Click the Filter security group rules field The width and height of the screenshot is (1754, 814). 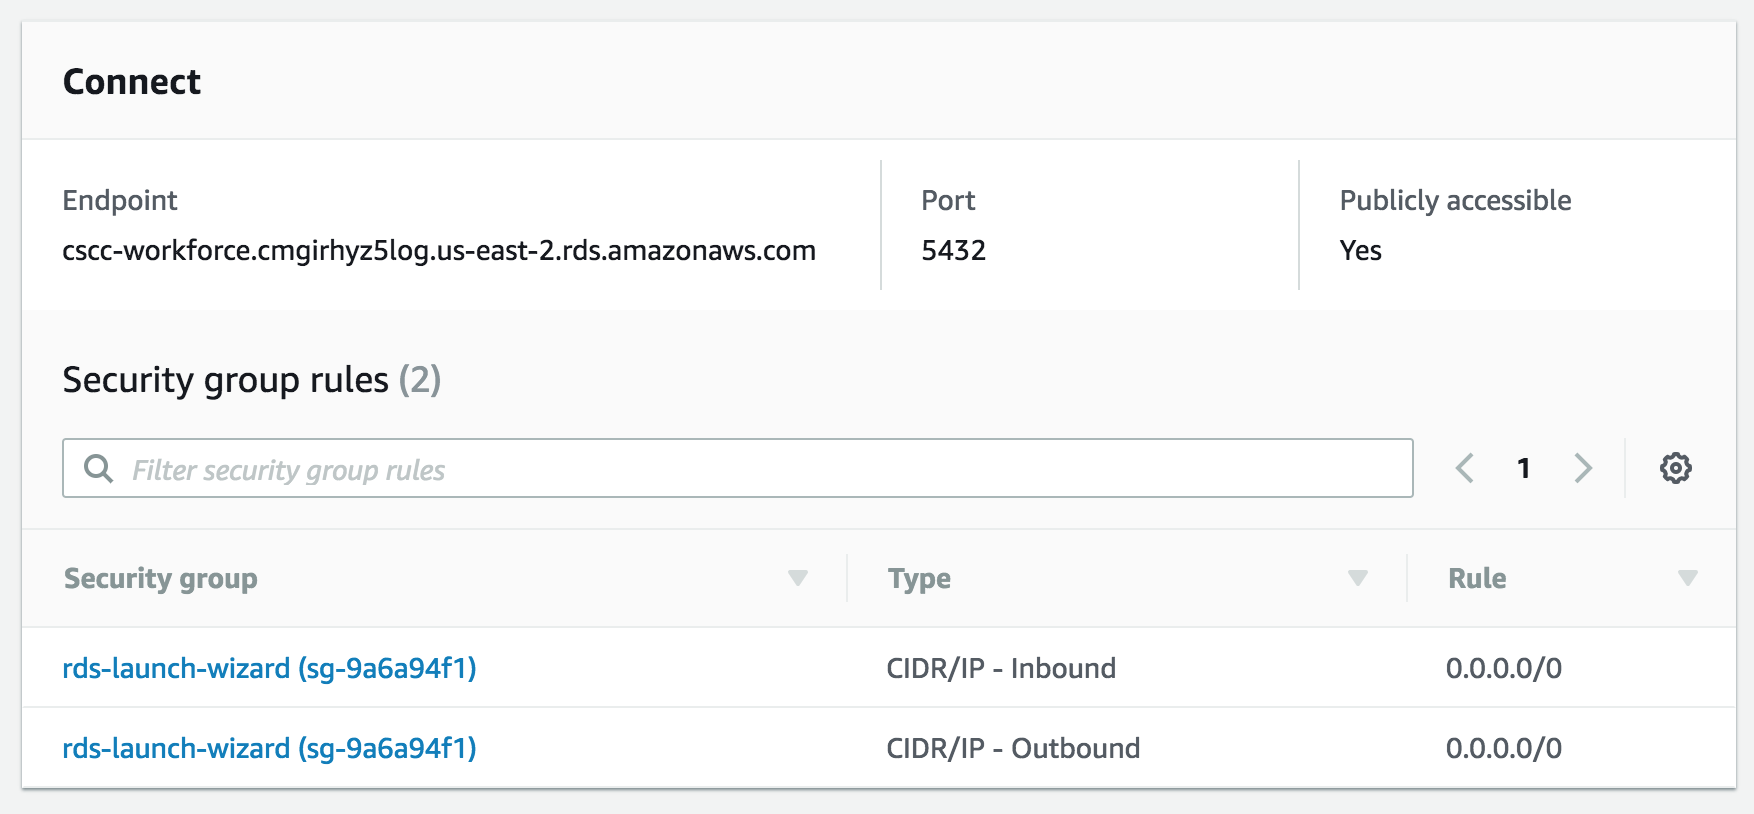tap(760, 469)
